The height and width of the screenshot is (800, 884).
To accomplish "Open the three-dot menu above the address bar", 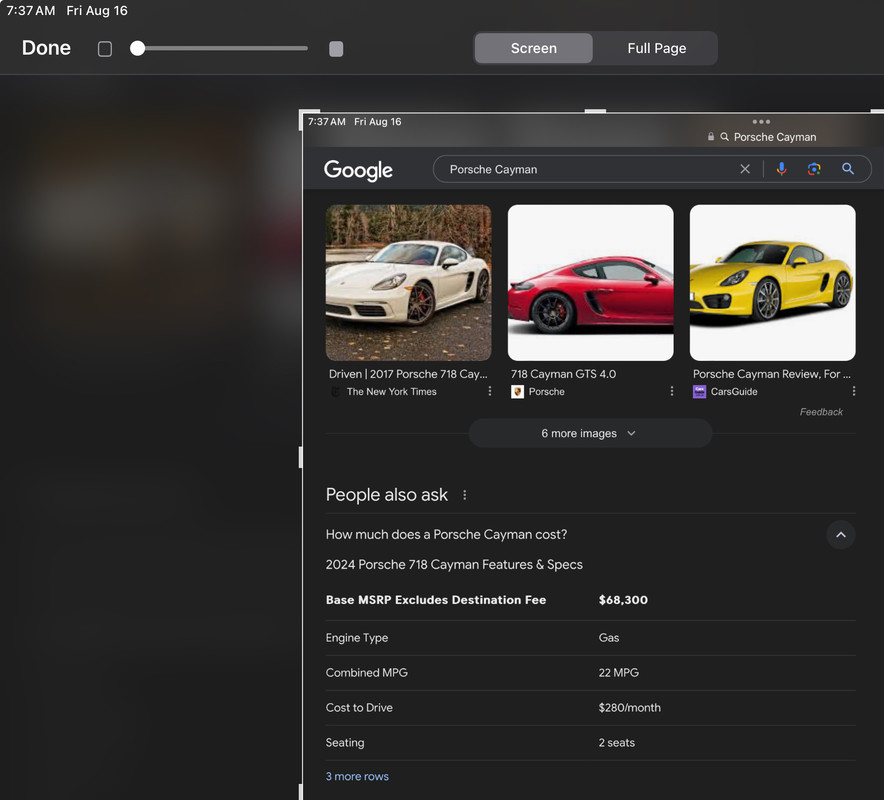I will click(761, 122).
